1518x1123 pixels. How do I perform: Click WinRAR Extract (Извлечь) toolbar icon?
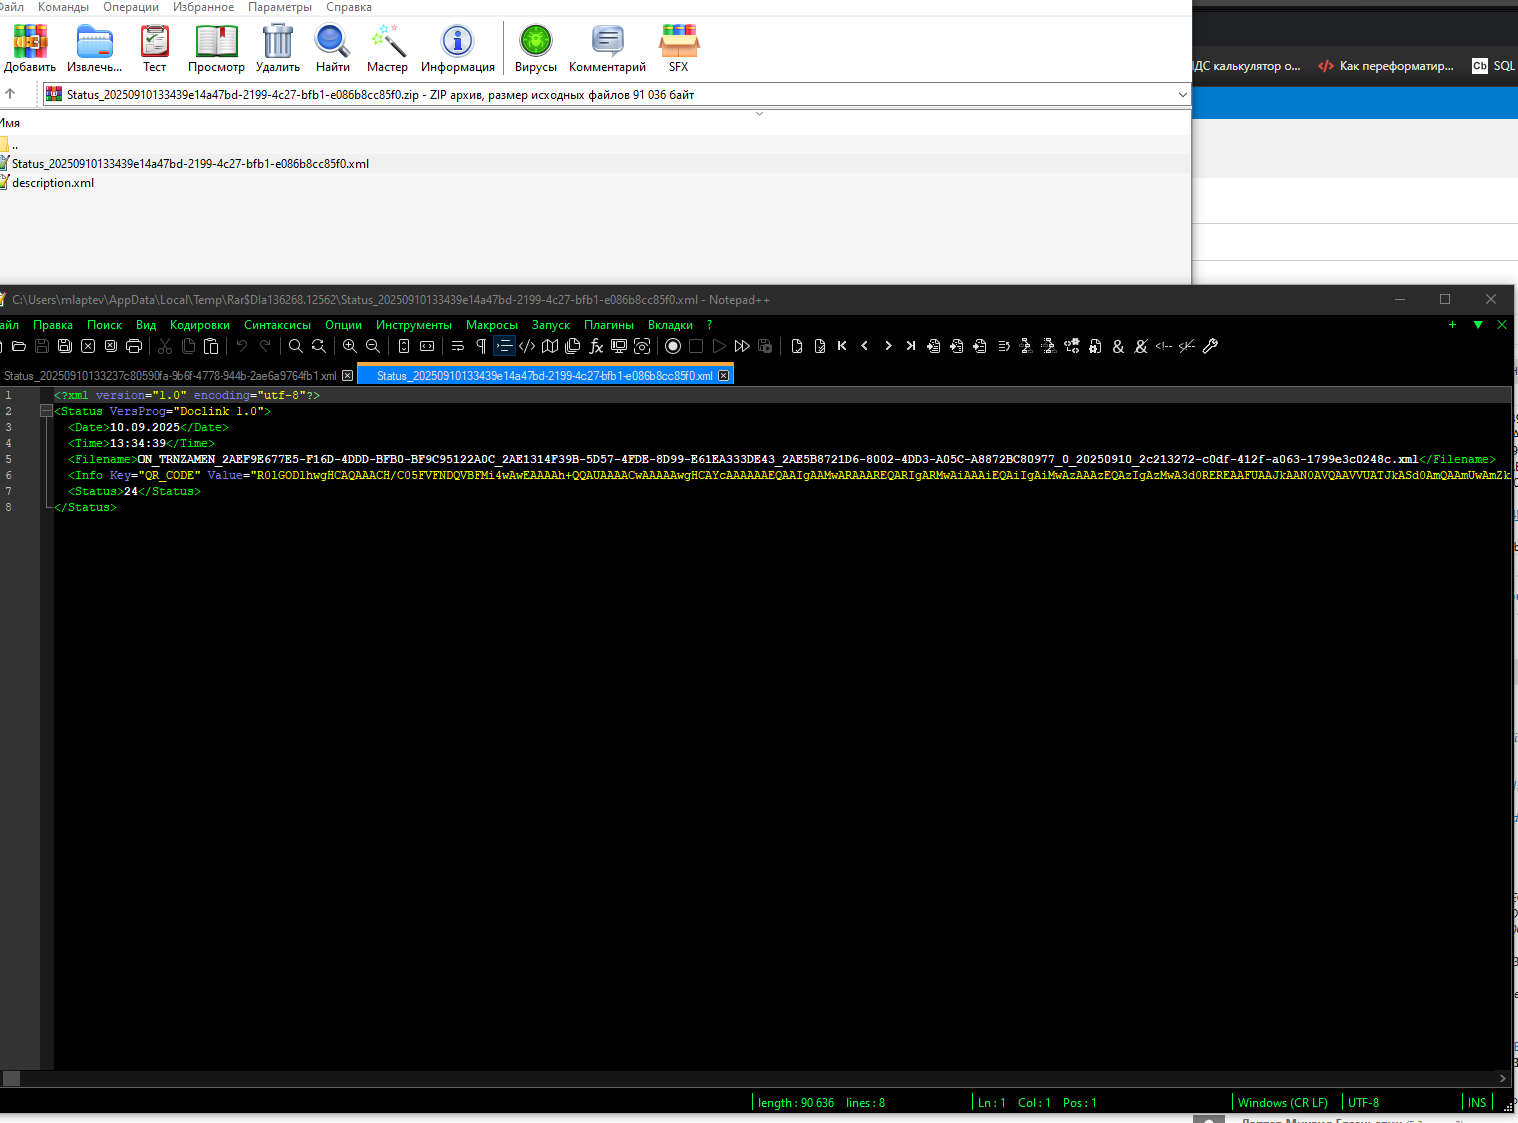(95, 48)
